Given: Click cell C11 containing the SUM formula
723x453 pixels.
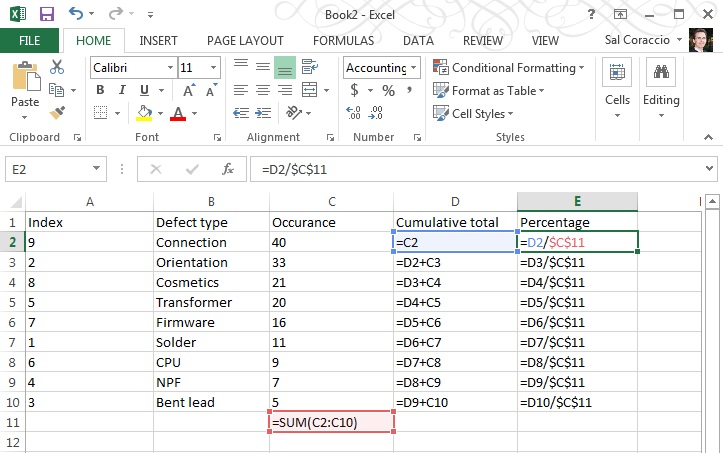Looking at the screenshot, I should point(331,422).
